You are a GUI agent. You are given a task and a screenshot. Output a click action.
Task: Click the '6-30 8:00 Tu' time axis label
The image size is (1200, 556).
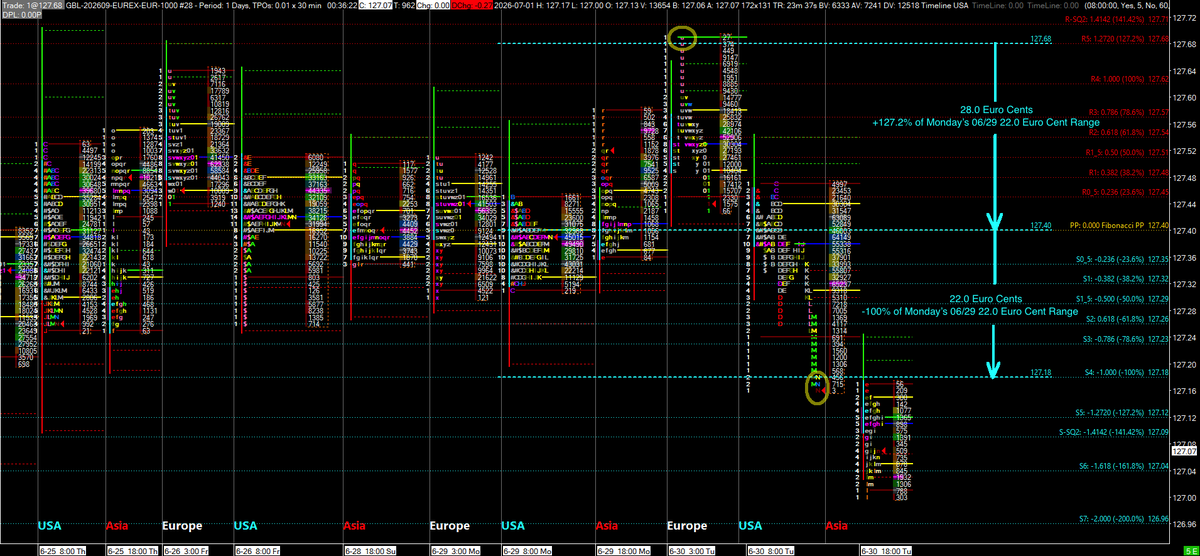769,550
